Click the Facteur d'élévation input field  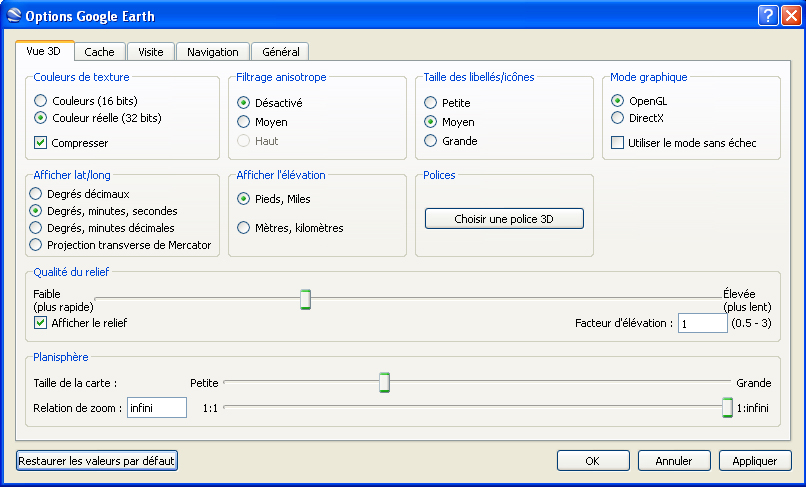pyautogui.click(x=703, y=323)
